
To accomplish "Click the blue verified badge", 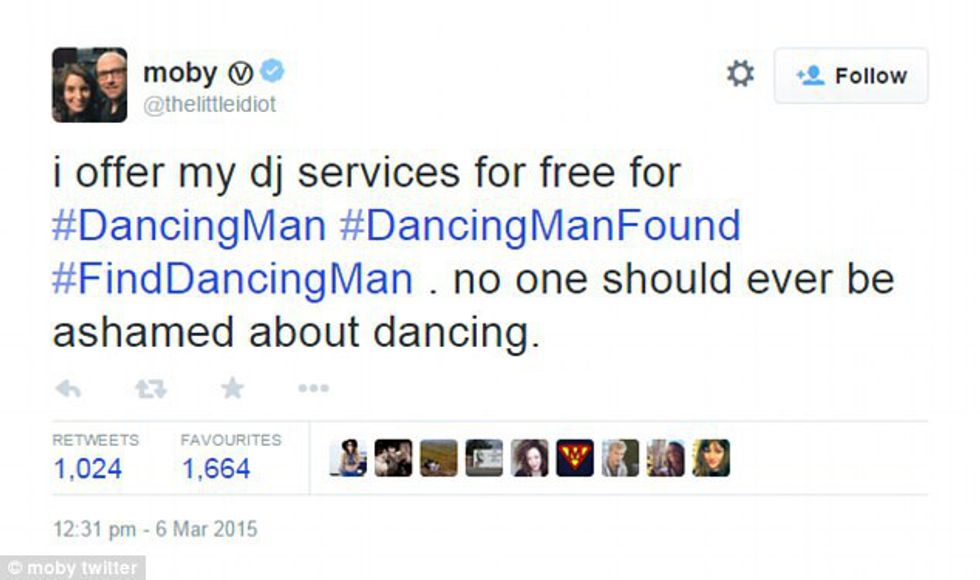I will pos(272,71).
